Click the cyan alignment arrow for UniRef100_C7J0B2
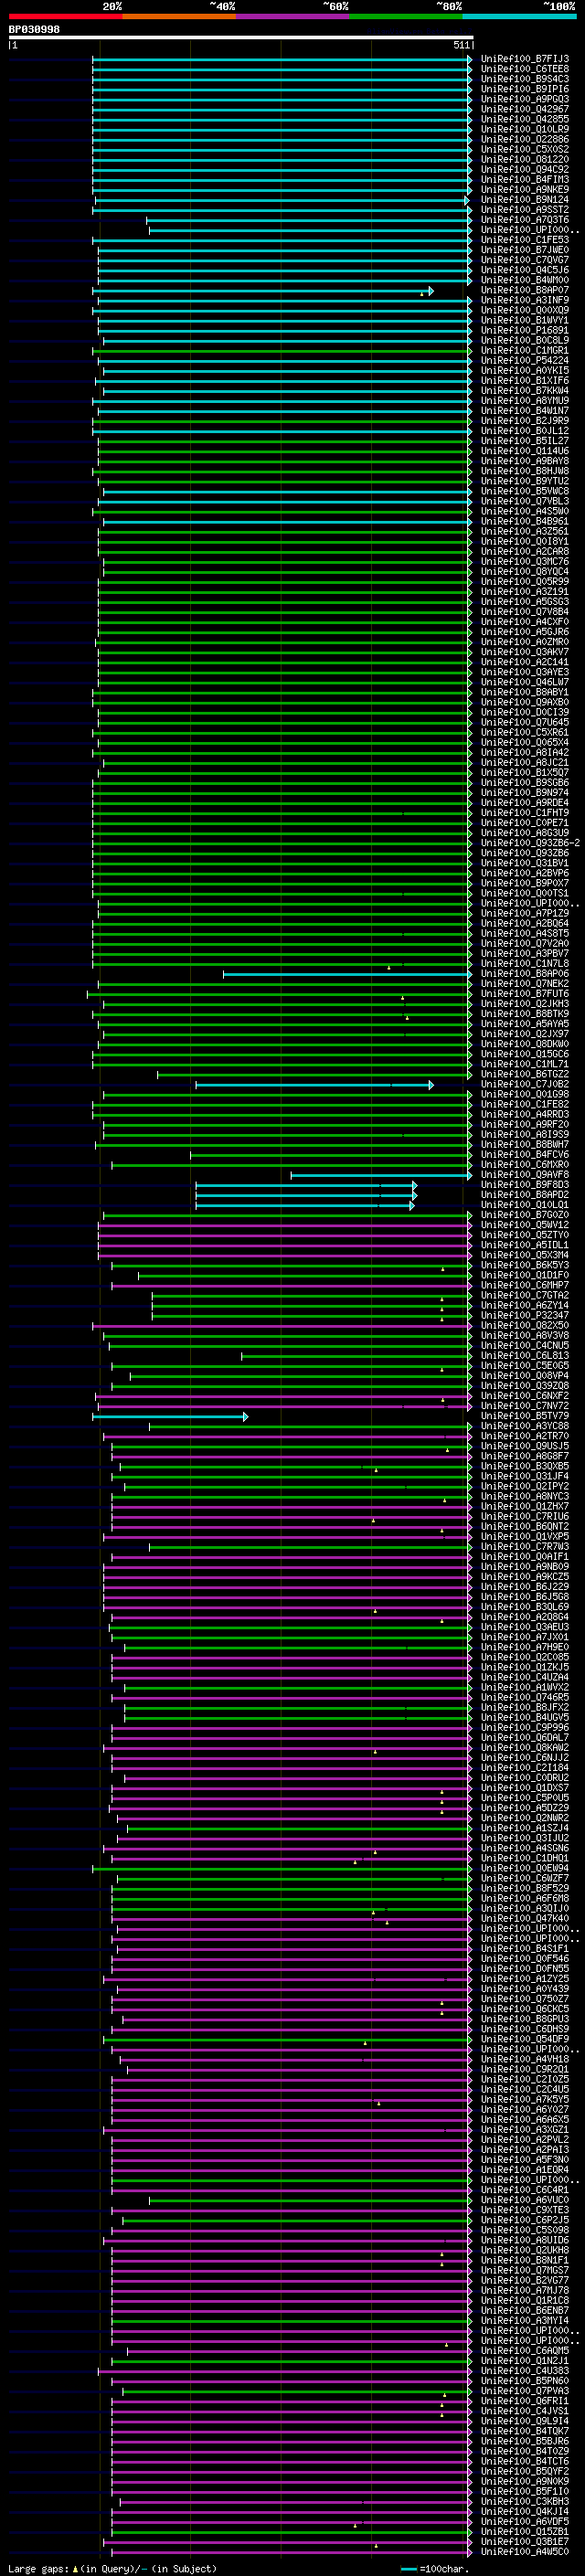 point(314,1085)
